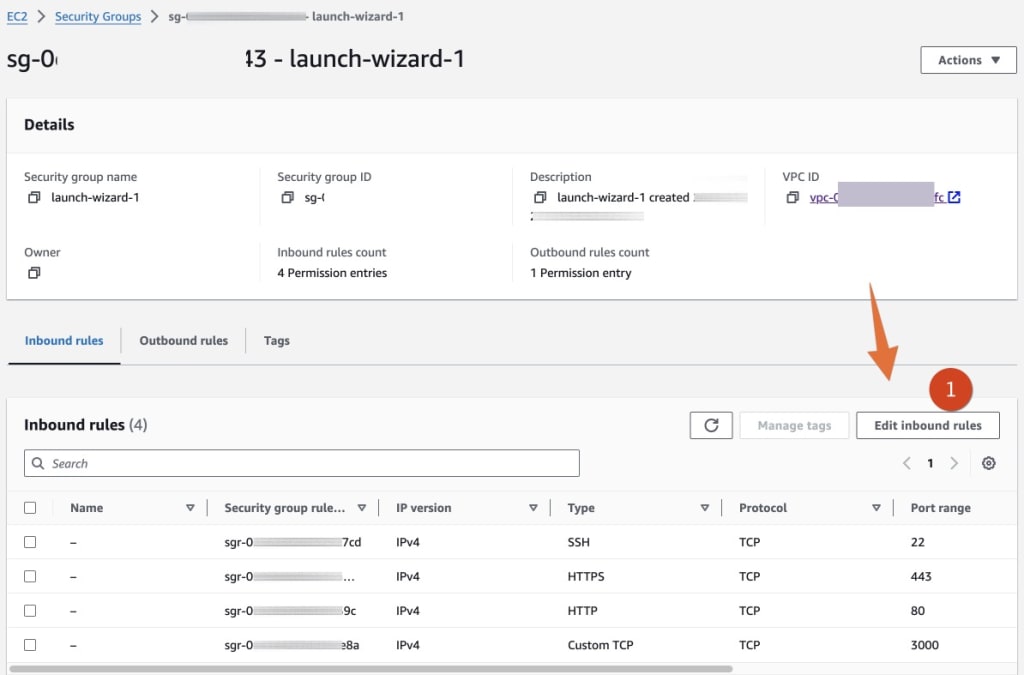This screenshot has height=675, width=1024.
Task: Copy the description text
Action: click(x=540, y=197)
